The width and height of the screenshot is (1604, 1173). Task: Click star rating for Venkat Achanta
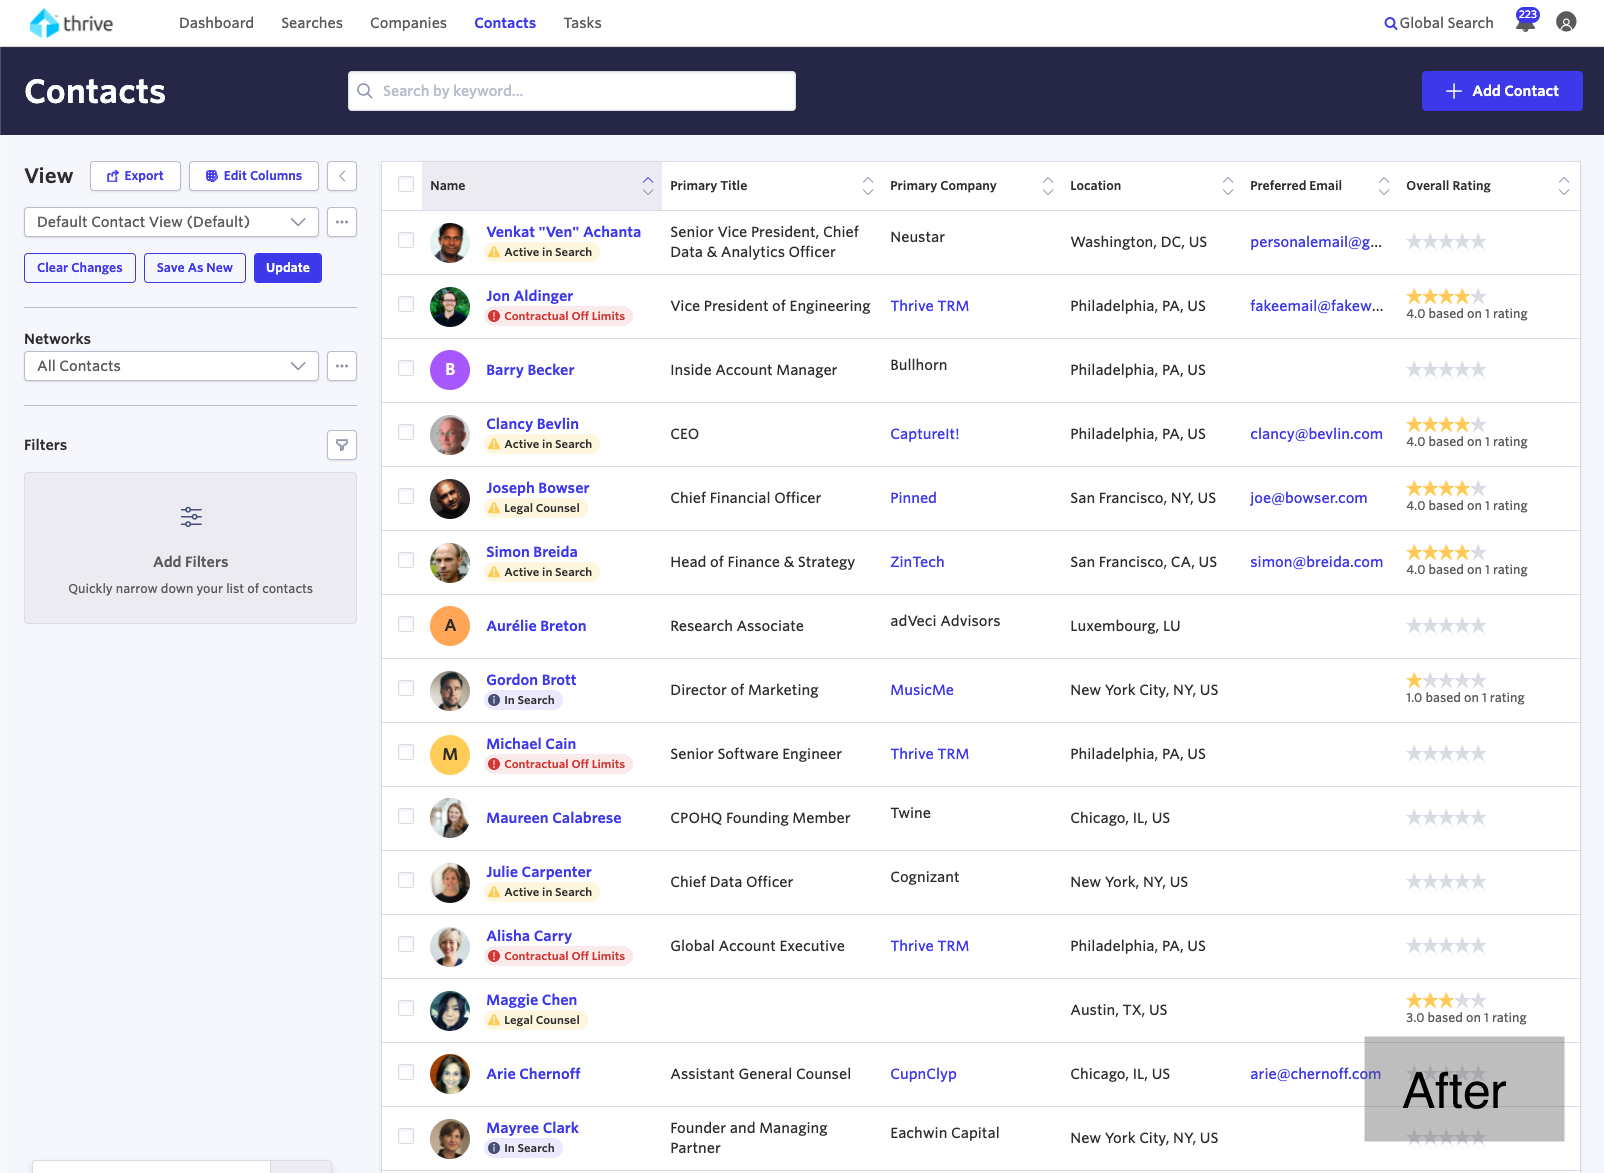click(1446, 242)
